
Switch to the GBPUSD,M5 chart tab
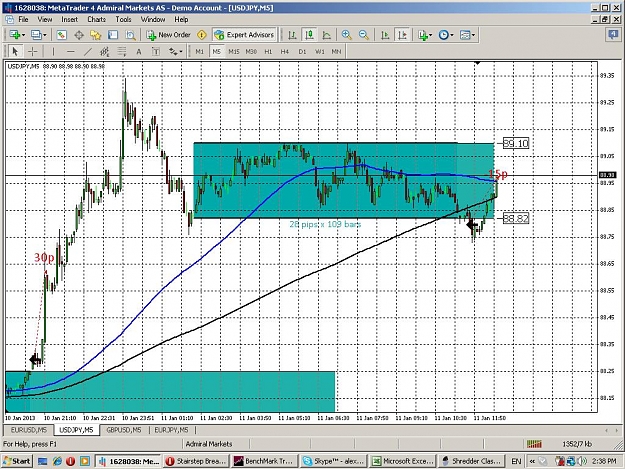[x=124, y=430]
